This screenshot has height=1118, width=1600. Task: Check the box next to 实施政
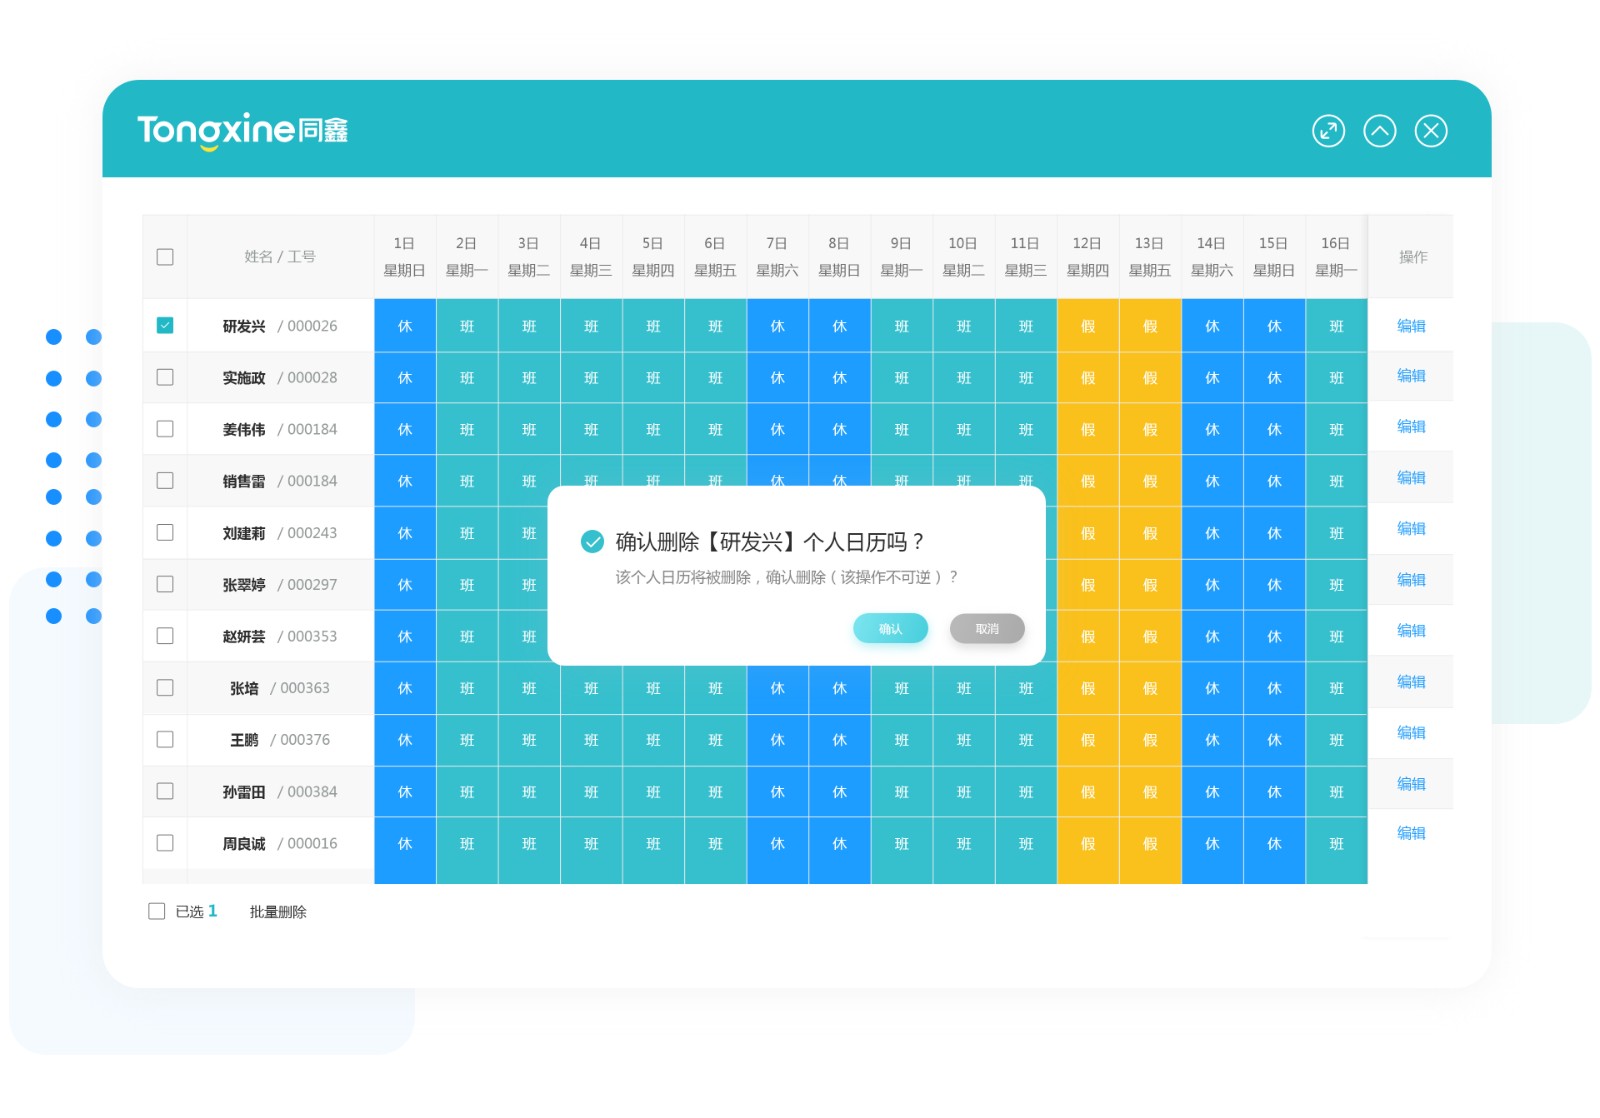tap(165, 377)
